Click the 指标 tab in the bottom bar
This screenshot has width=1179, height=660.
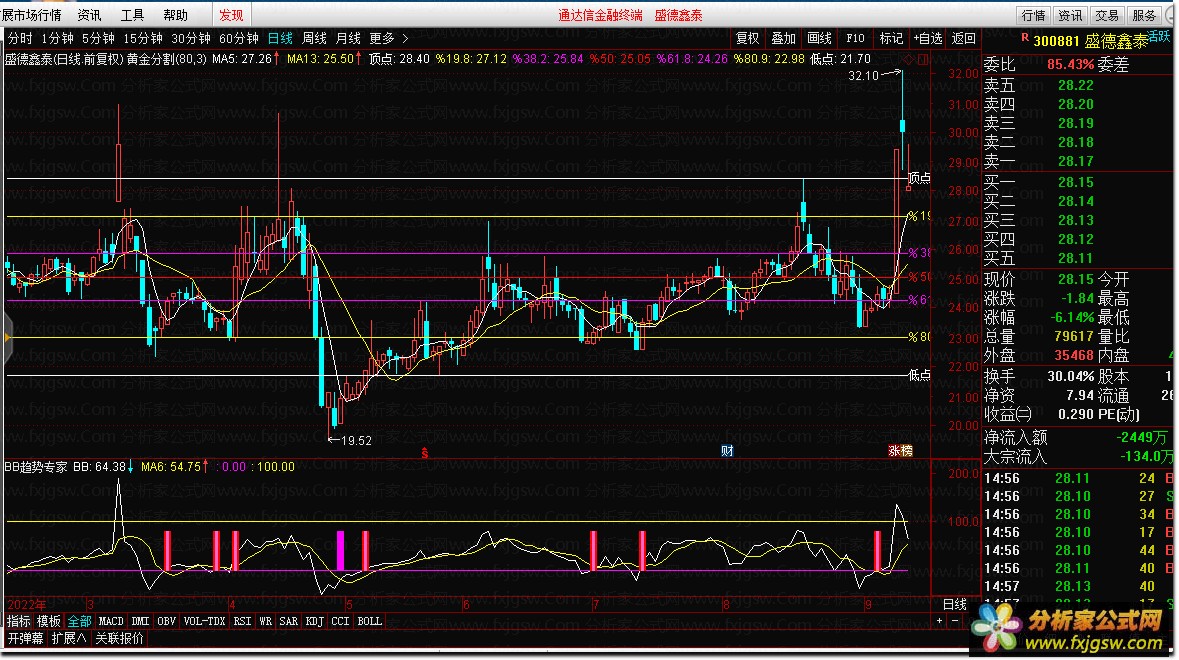pos(19,621)
